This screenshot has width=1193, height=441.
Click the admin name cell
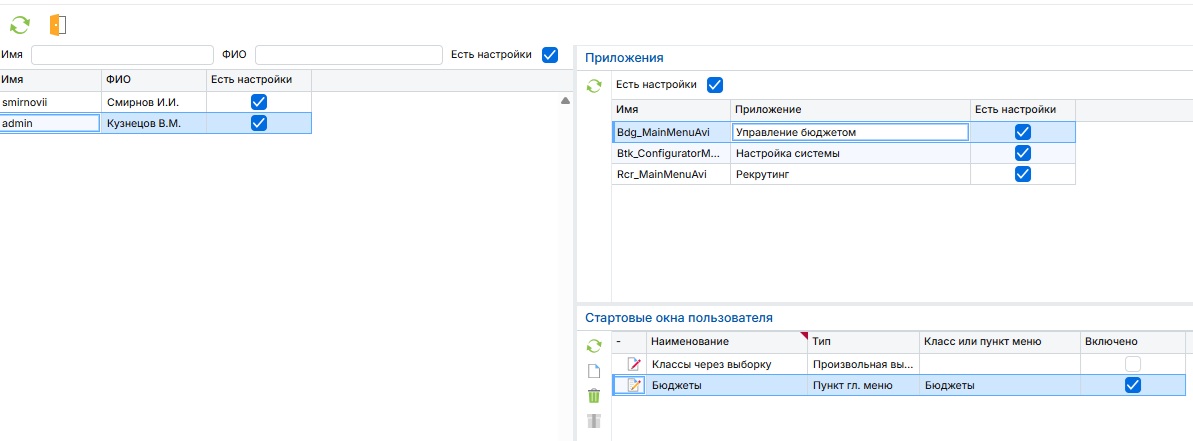(50, 123)
